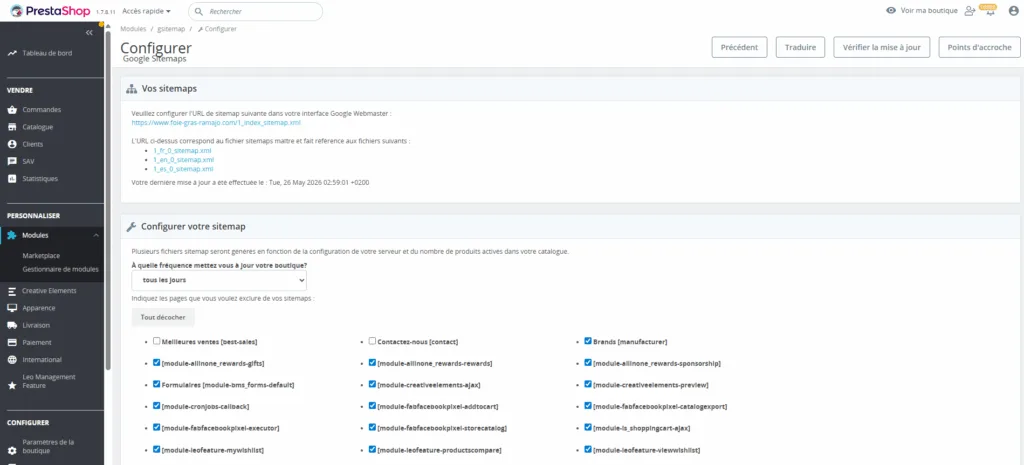Uncheck Formulaires [module-bms_forms-default] checkbox
Screen dimensions: 1024x465
click(156, 384)
